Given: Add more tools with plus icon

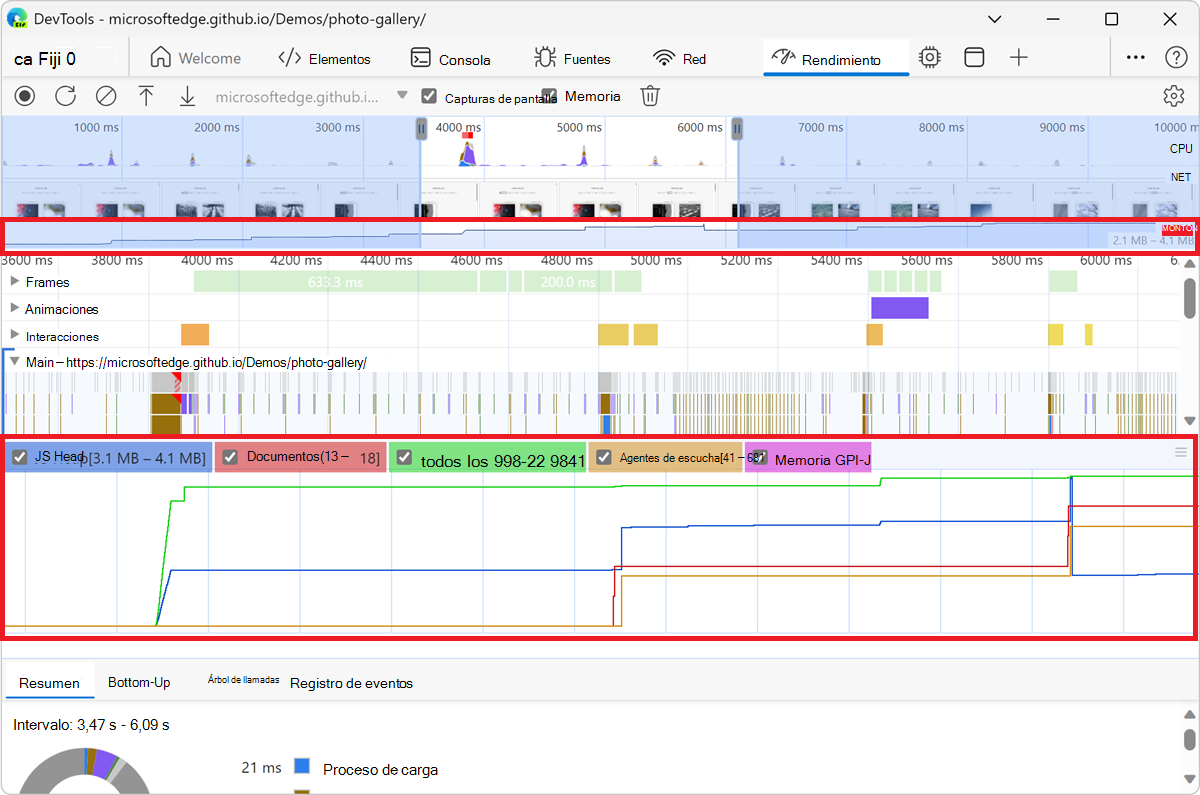Looking at the screenshot, I should click(1018, 57).
